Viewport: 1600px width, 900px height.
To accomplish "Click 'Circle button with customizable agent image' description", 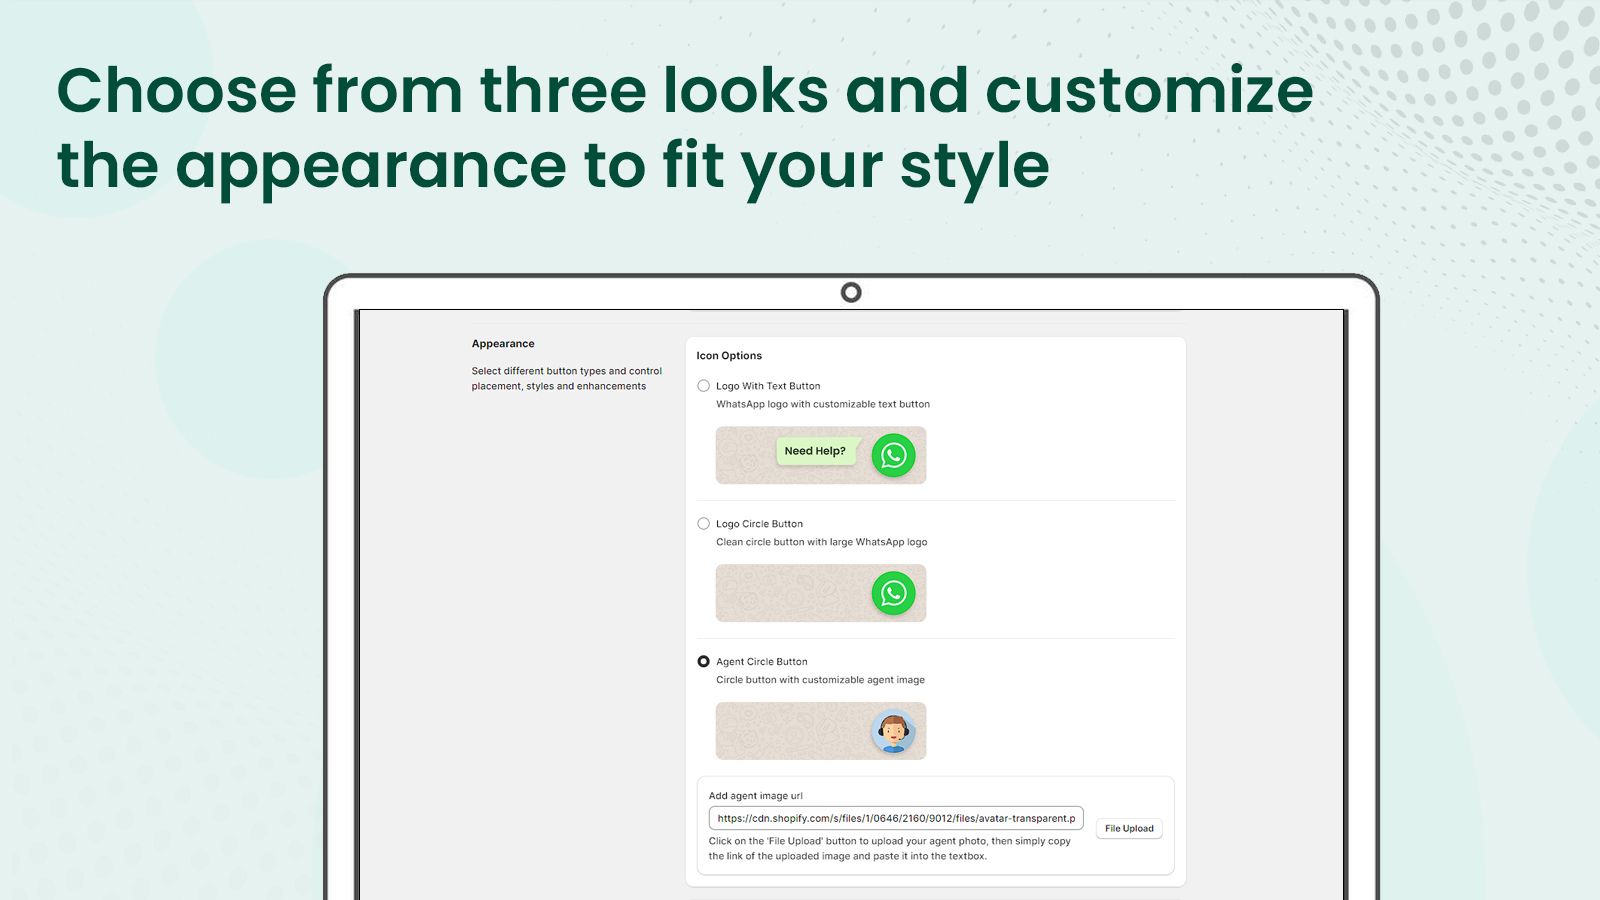I will (x=820, y=680).
